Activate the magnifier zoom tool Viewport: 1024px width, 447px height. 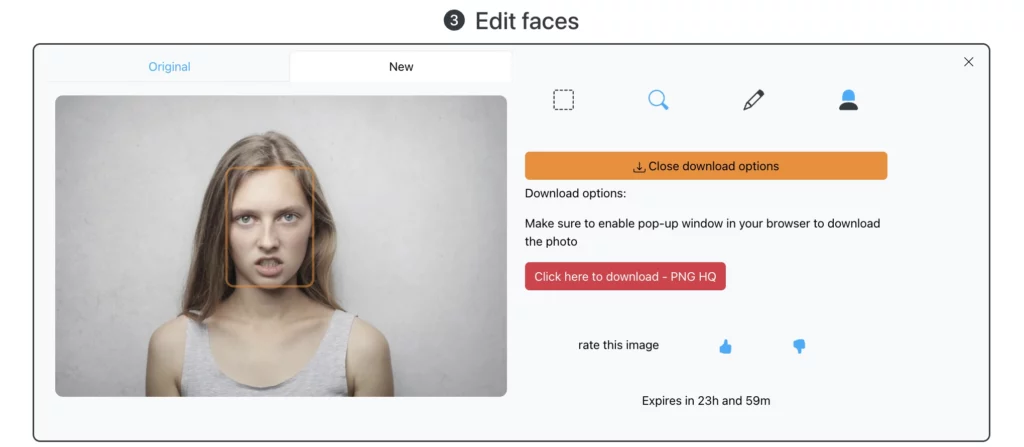658,100
